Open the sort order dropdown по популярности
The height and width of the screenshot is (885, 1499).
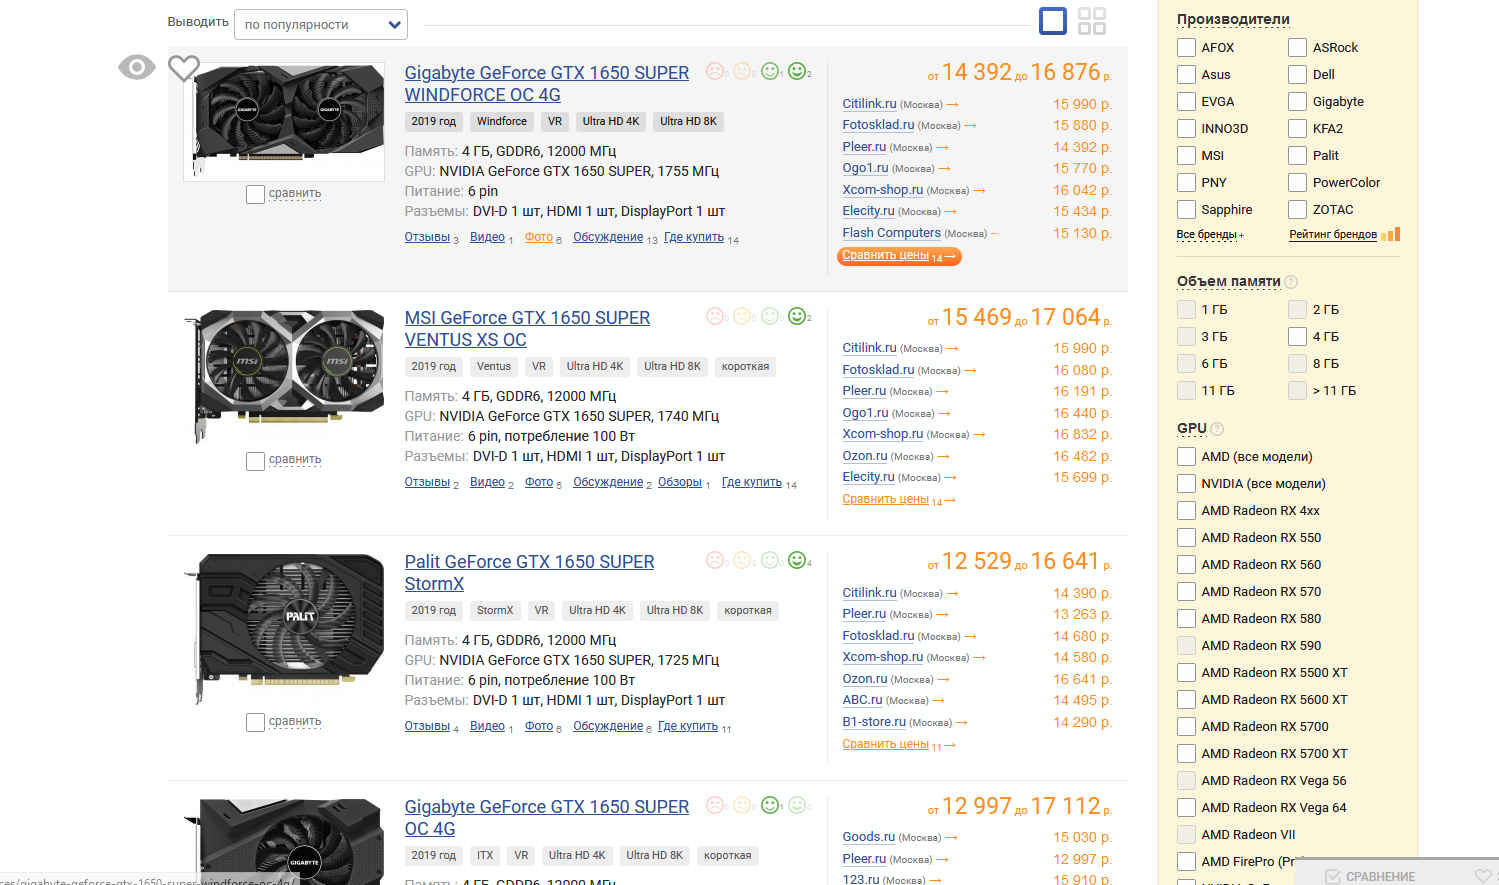point(321,24)
